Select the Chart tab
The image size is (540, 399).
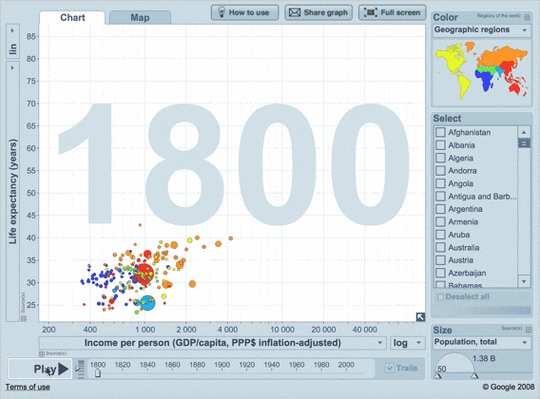click(72, 18)
